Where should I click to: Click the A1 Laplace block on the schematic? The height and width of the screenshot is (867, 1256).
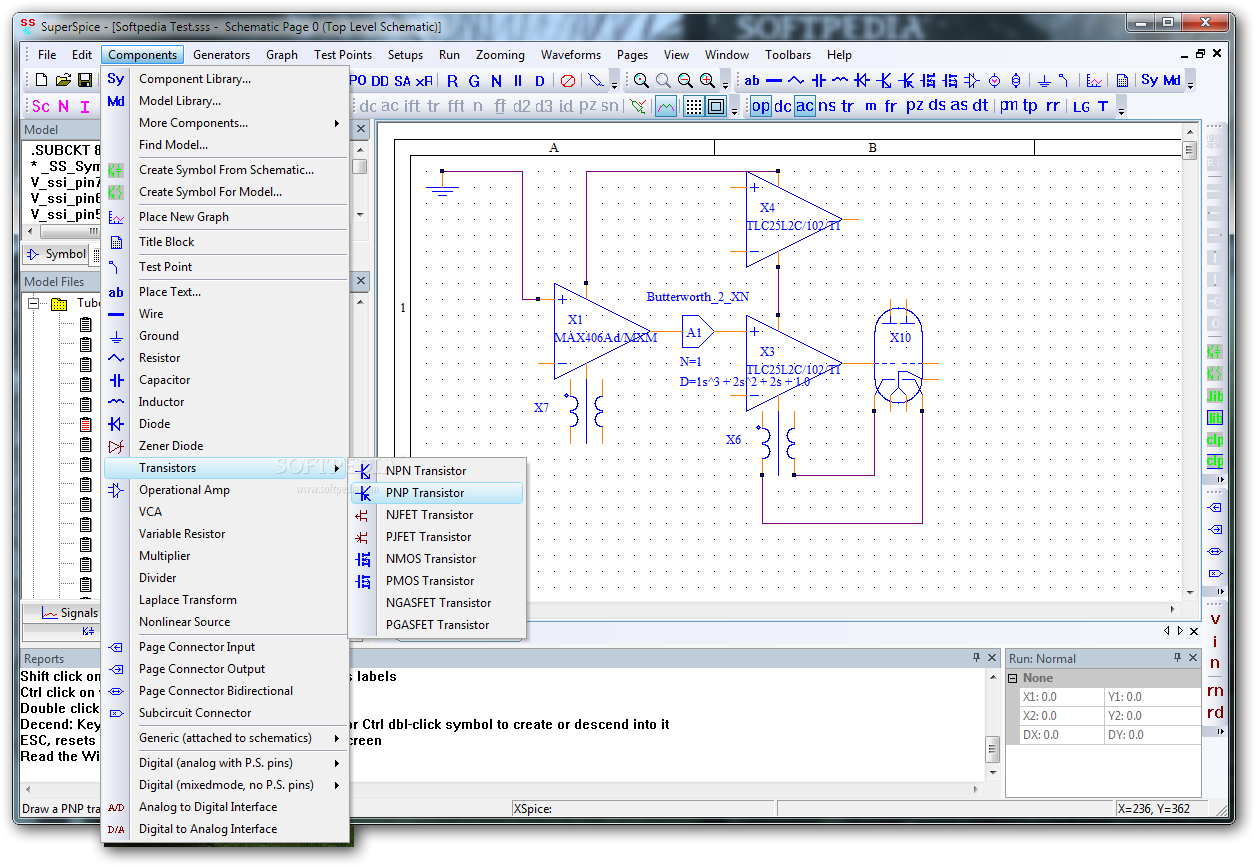point(698,331)
